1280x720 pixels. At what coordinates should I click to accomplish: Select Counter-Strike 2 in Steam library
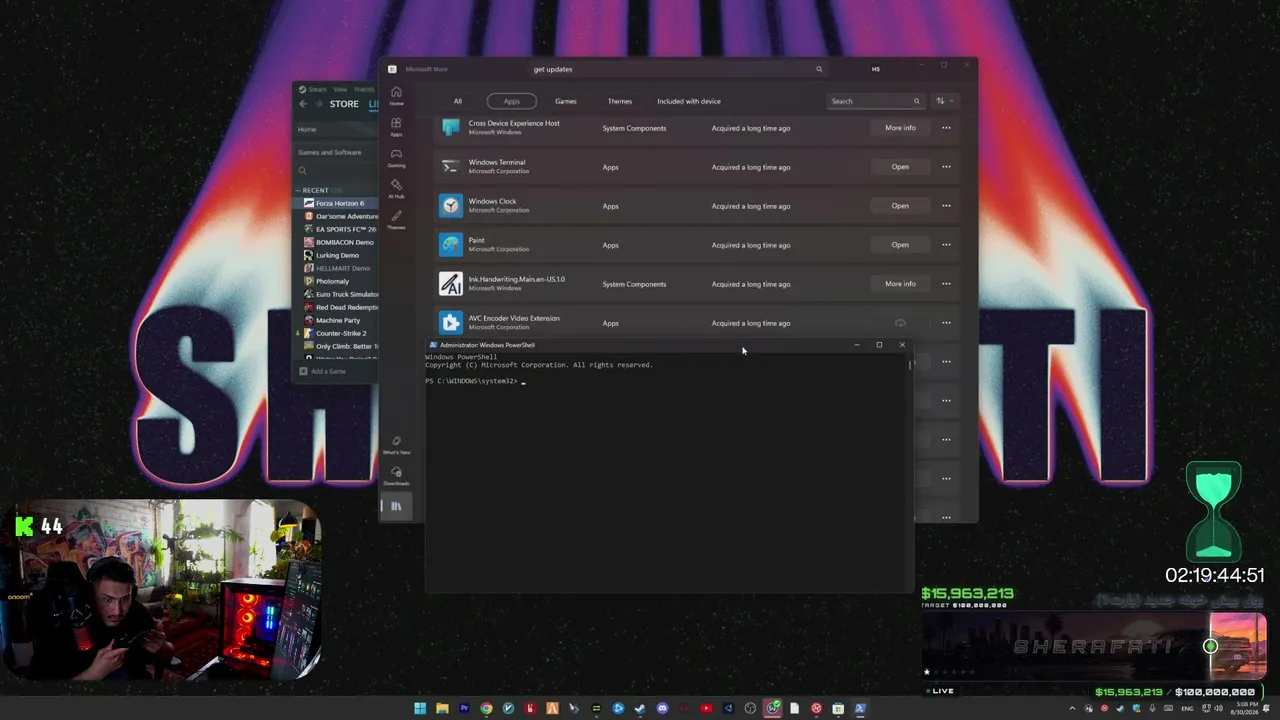click(x=341, y=333)
